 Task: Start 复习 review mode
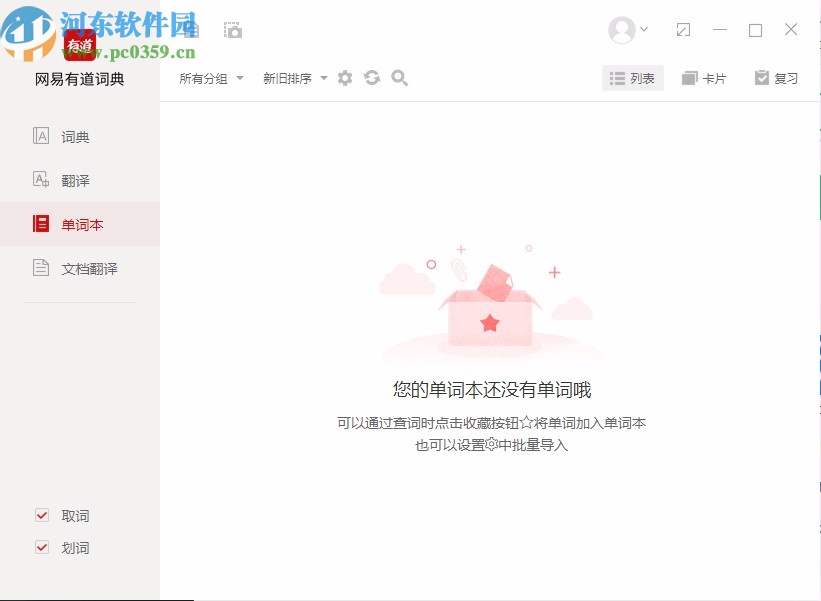[x=778, y=77]
